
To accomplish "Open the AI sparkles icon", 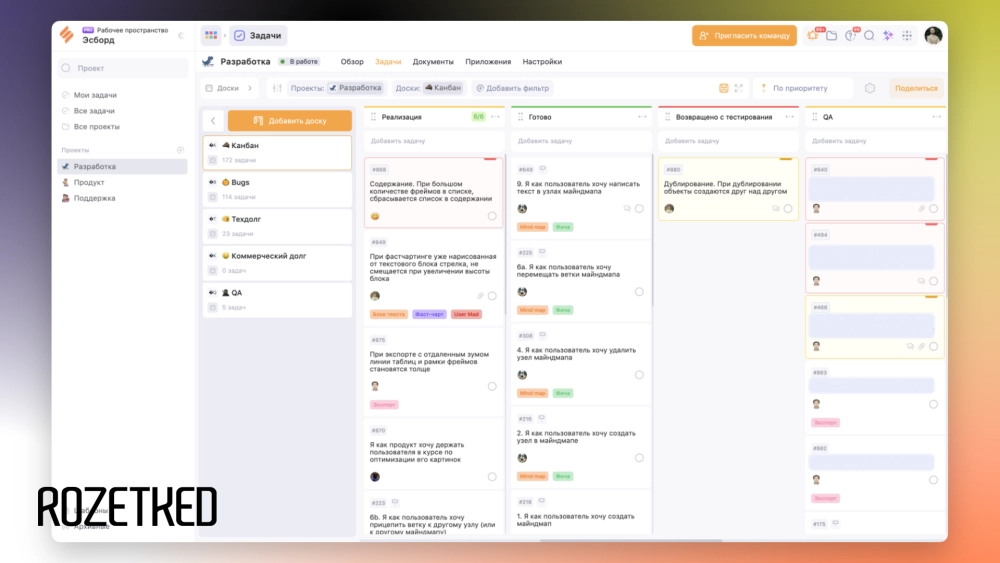I will tap(888, 36).
